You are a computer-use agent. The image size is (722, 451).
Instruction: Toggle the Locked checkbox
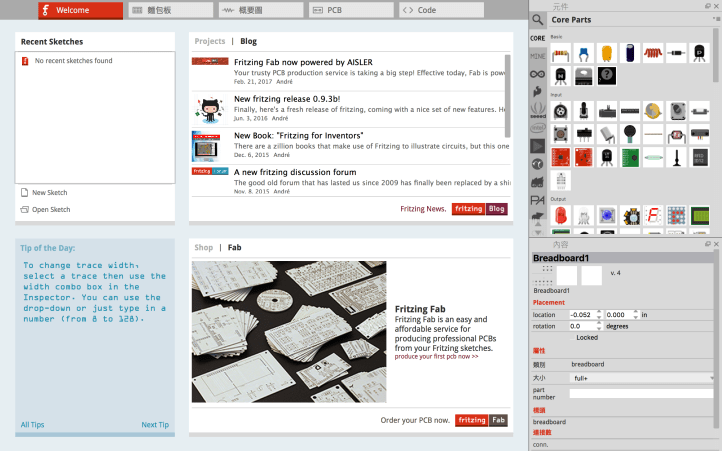[x=572, y=338]
